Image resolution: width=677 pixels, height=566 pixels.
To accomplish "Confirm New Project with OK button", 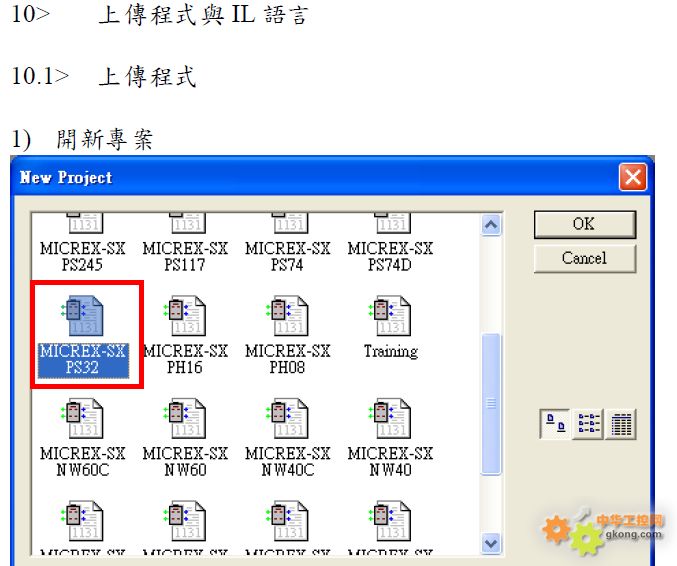I will click(585, 224).
